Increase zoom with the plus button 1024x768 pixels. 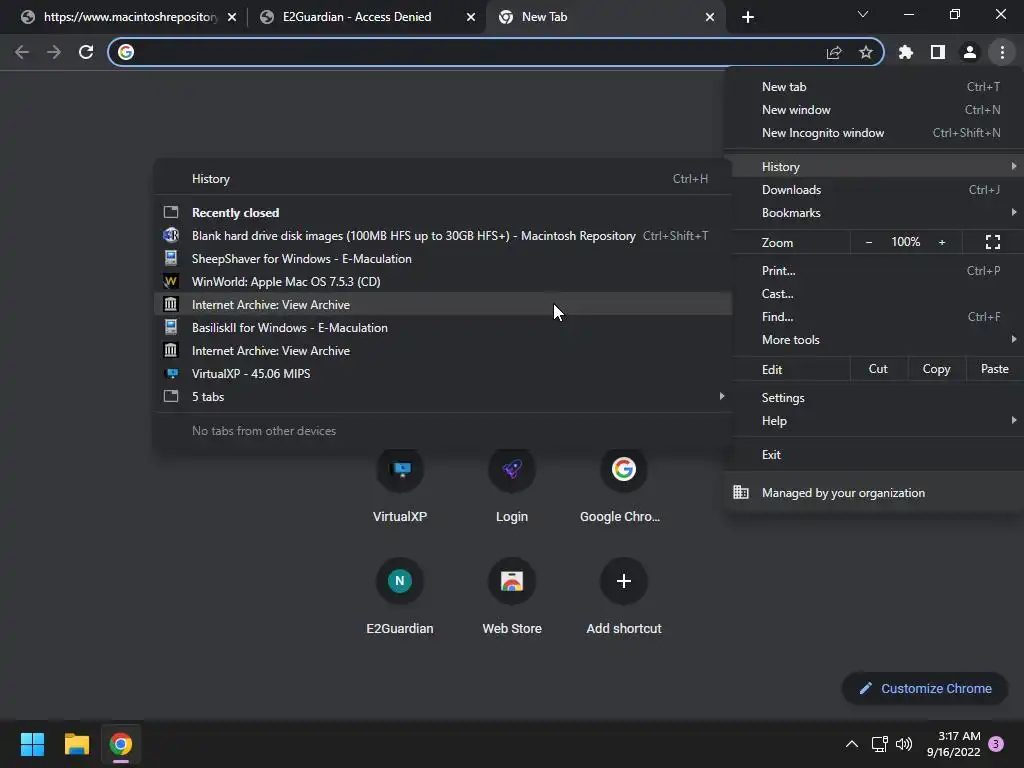(x=942, y=242)
